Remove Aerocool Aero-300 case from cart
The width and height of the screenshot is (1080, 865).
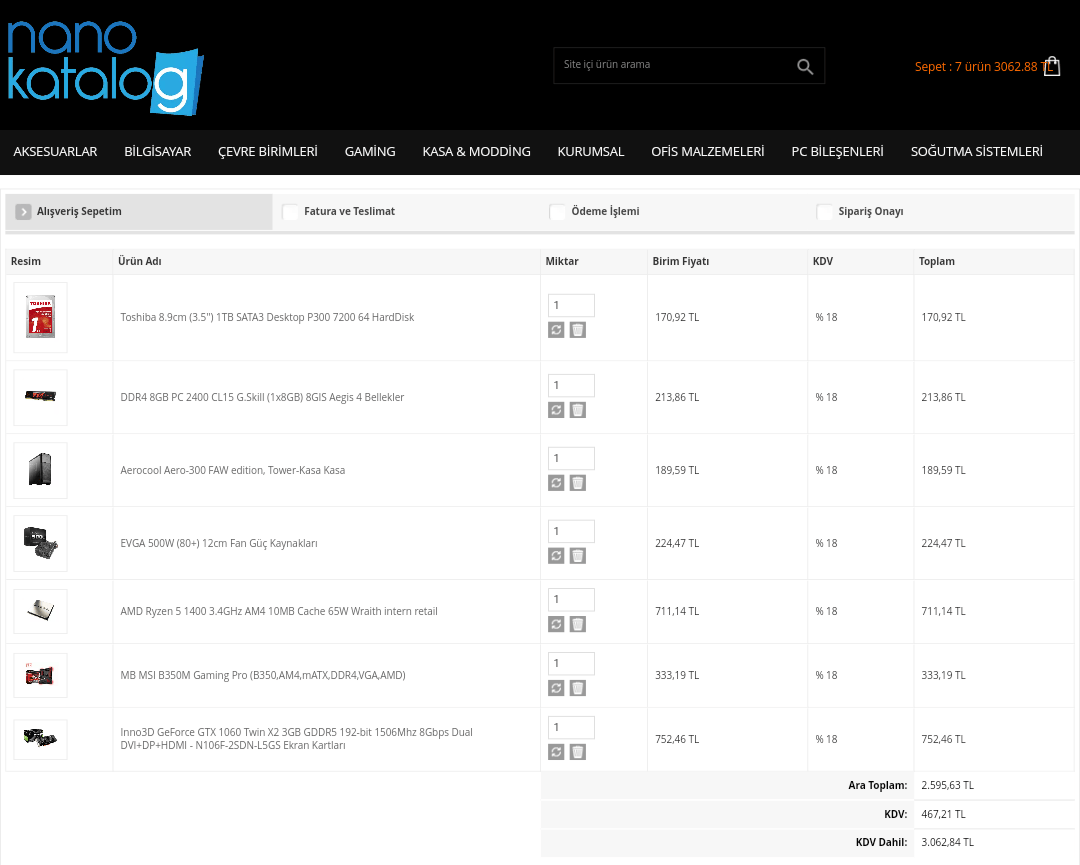point(578,483)
